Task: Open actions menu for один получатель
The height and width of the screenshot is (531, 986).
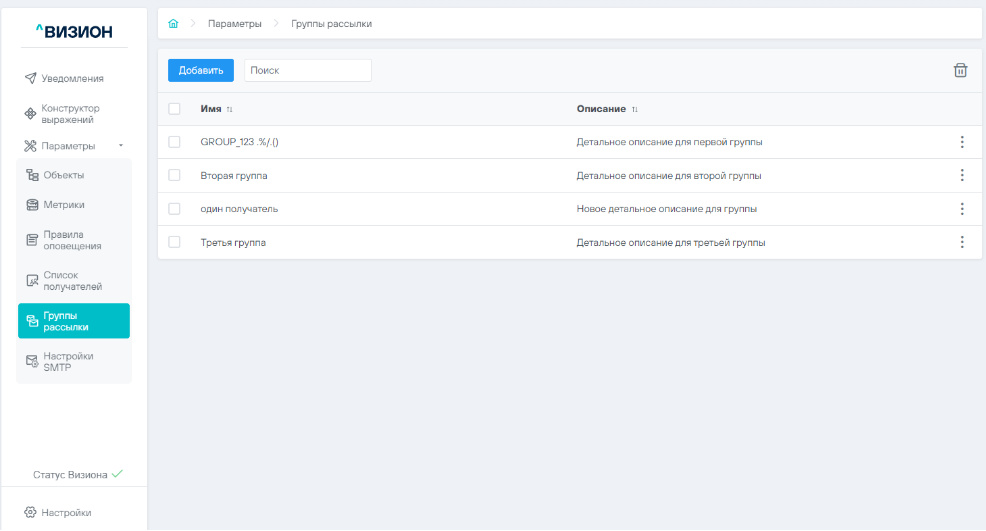Action: click(x=961, y=209)
